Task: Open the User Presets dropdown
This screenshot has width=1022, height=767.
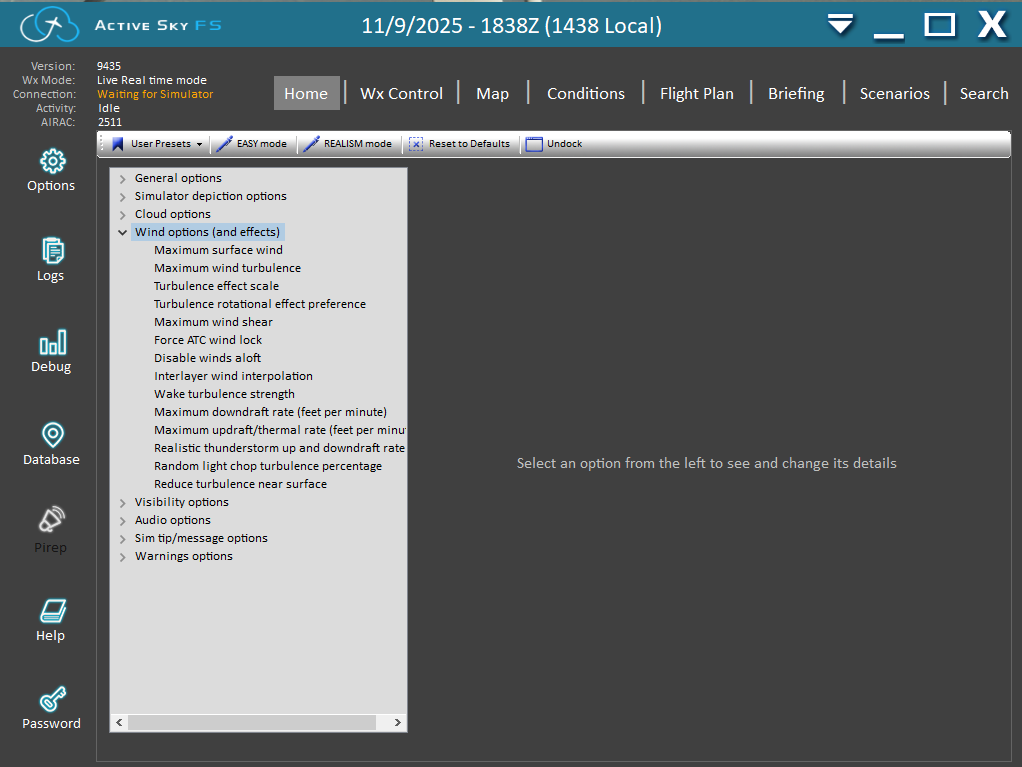Action: pyautogui.click(x=157, y=144)
